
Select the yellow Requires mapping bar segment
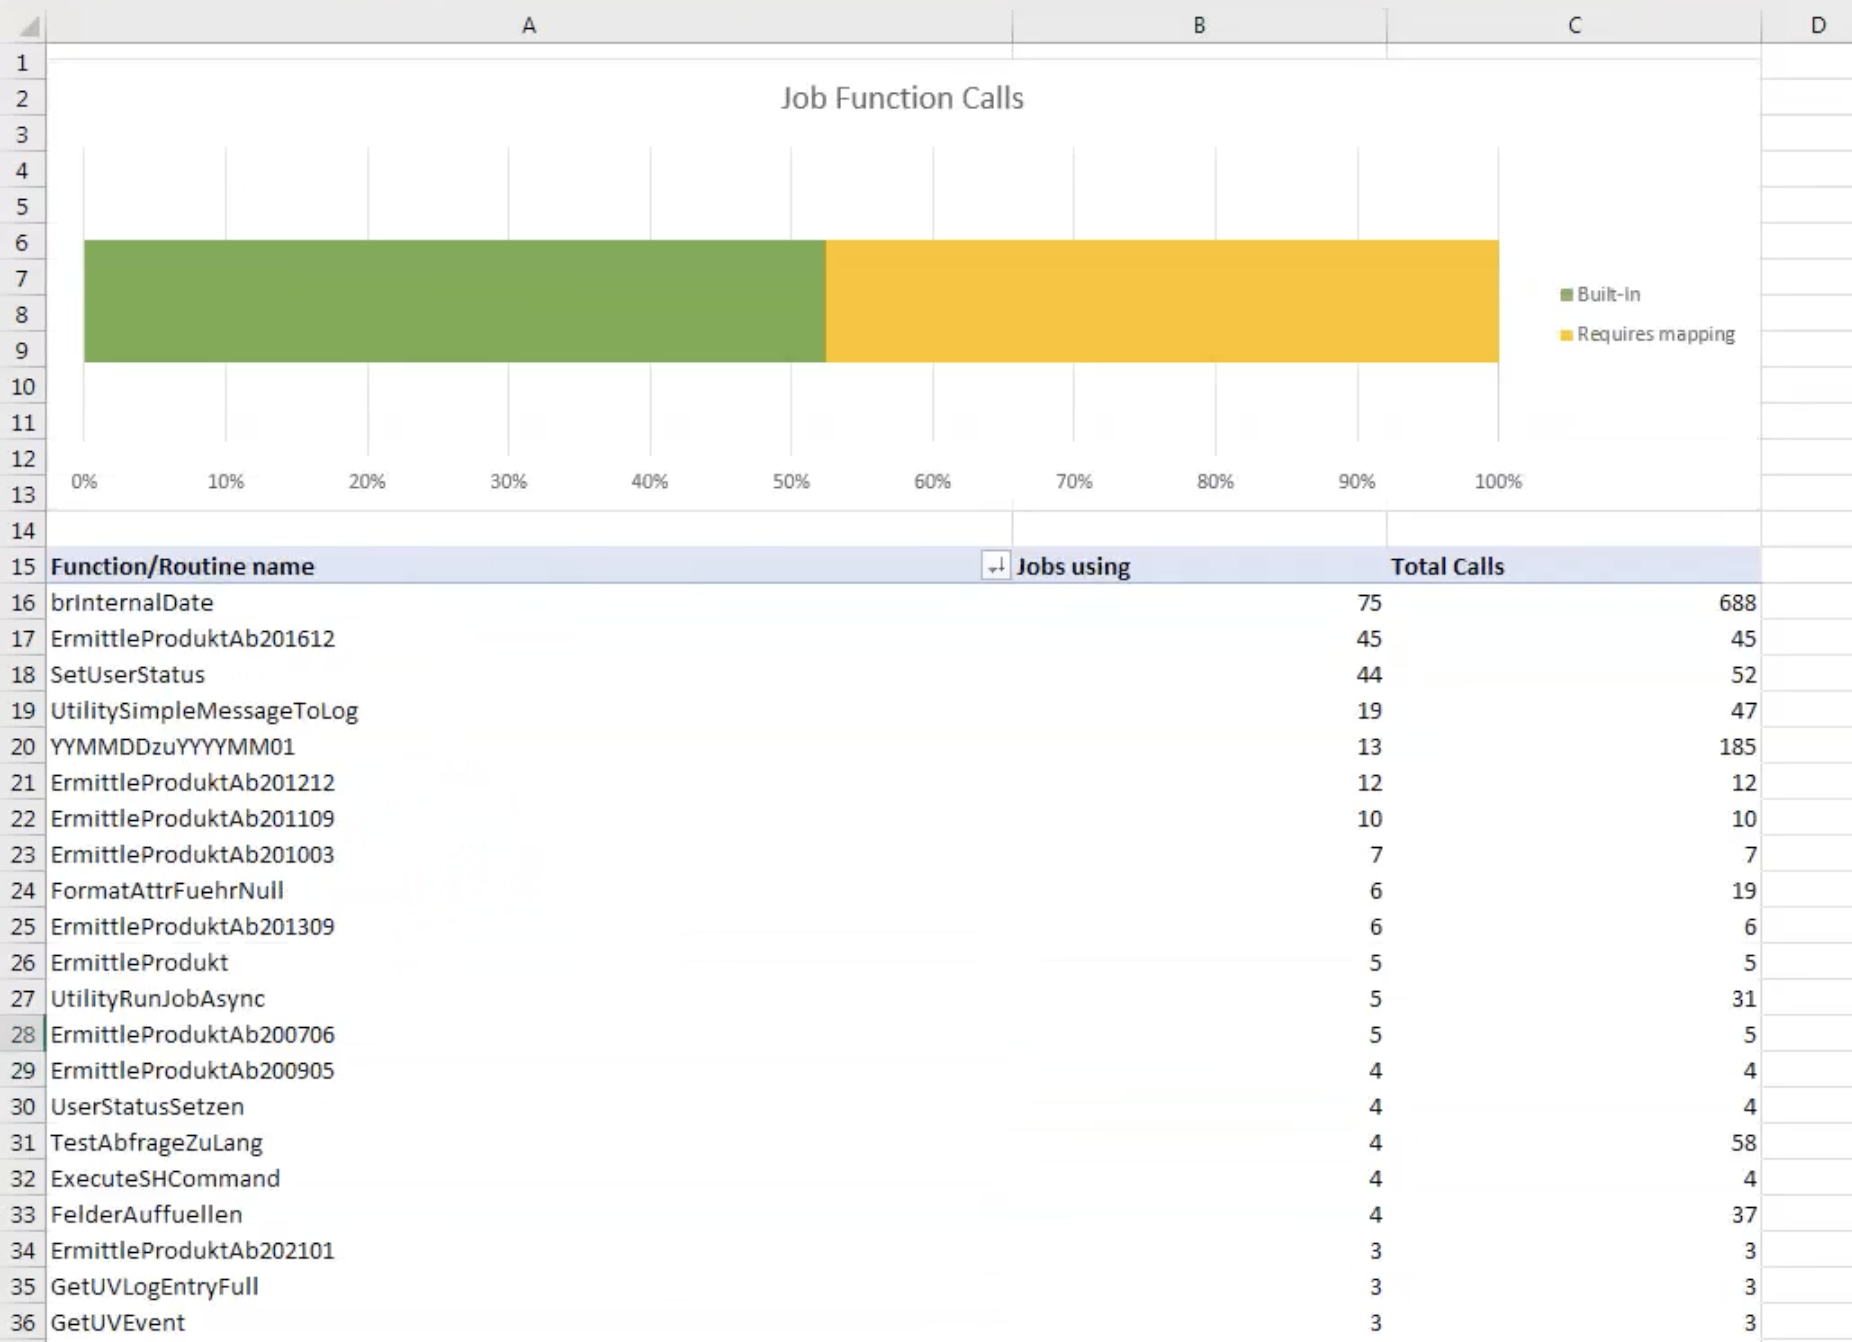[1161, 301]
